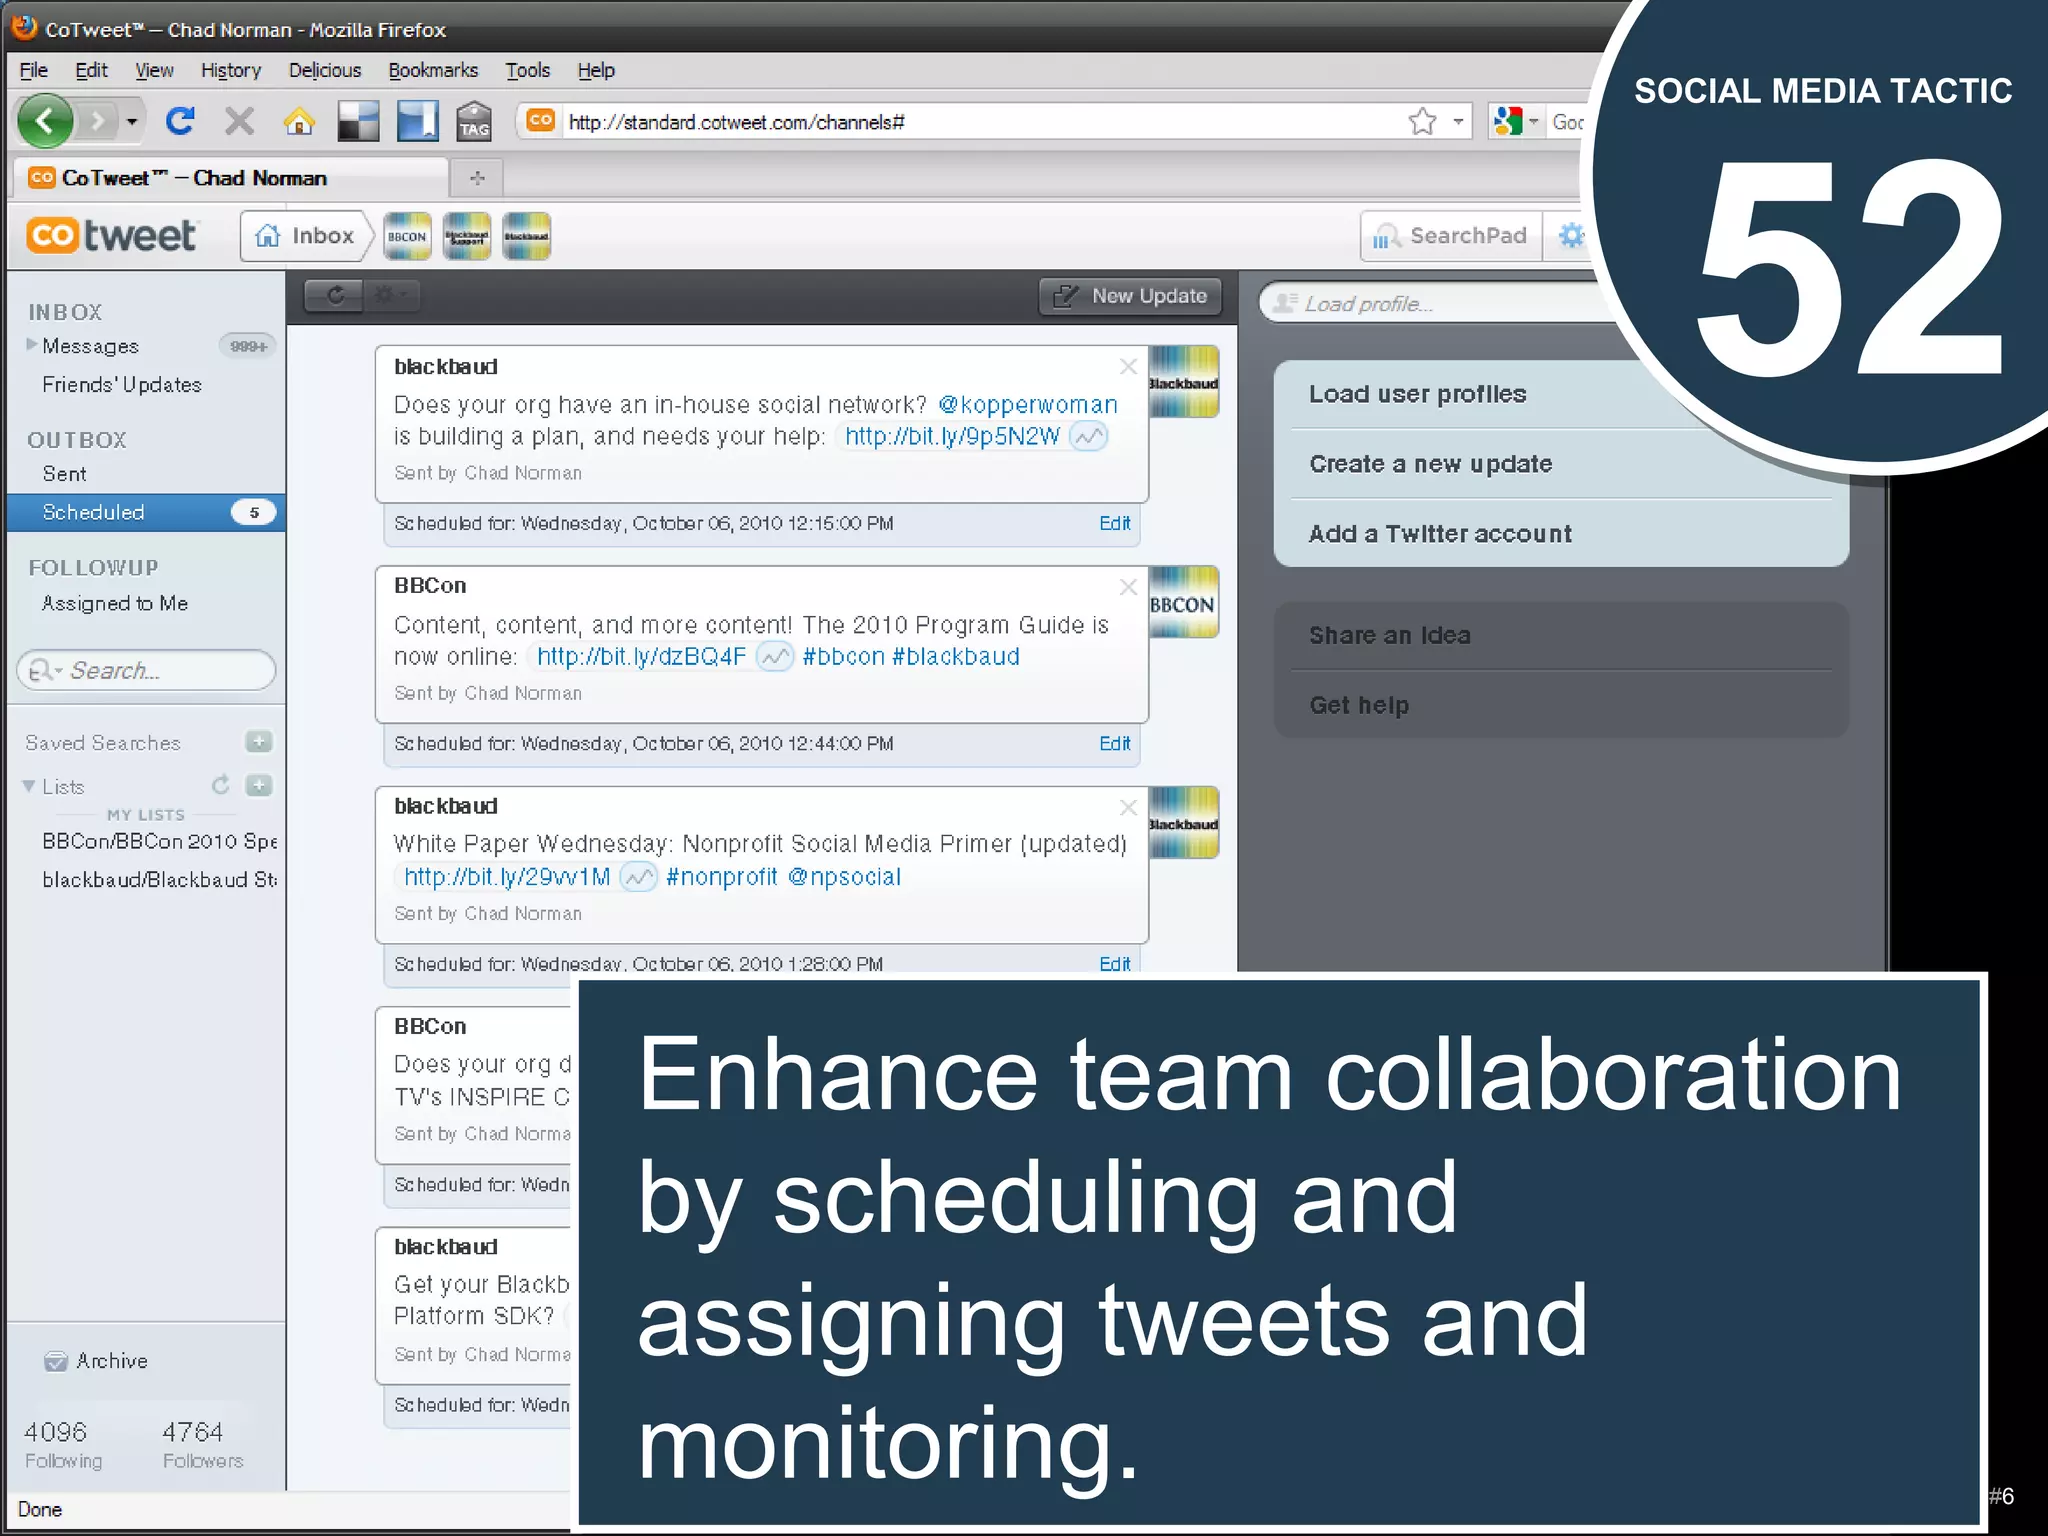Open the History menu

tap(231, 70)
